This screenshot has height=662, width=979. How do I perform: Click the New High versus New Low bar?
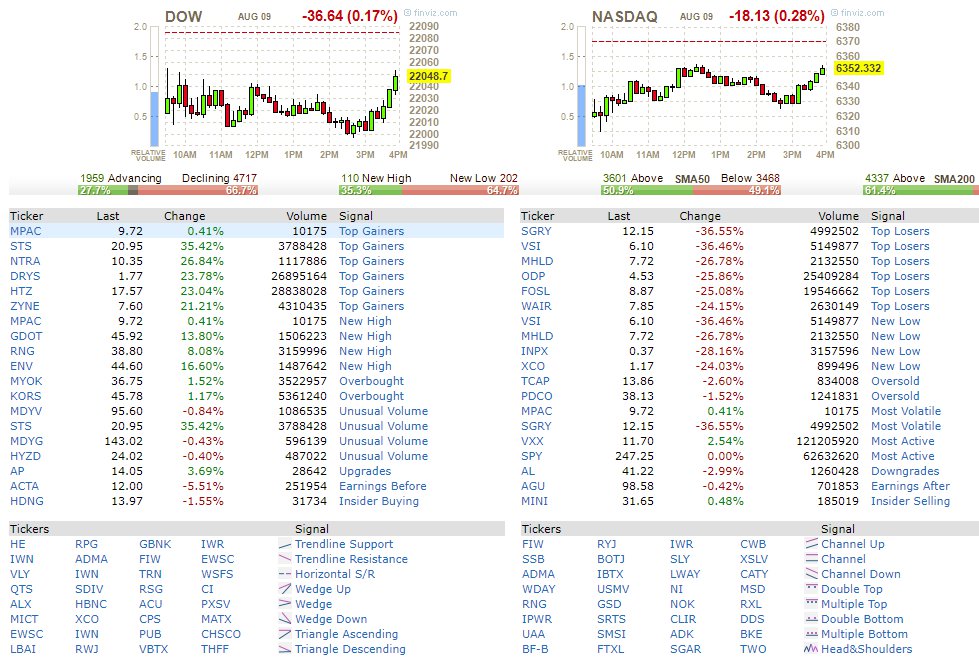(x=429, y=190)
